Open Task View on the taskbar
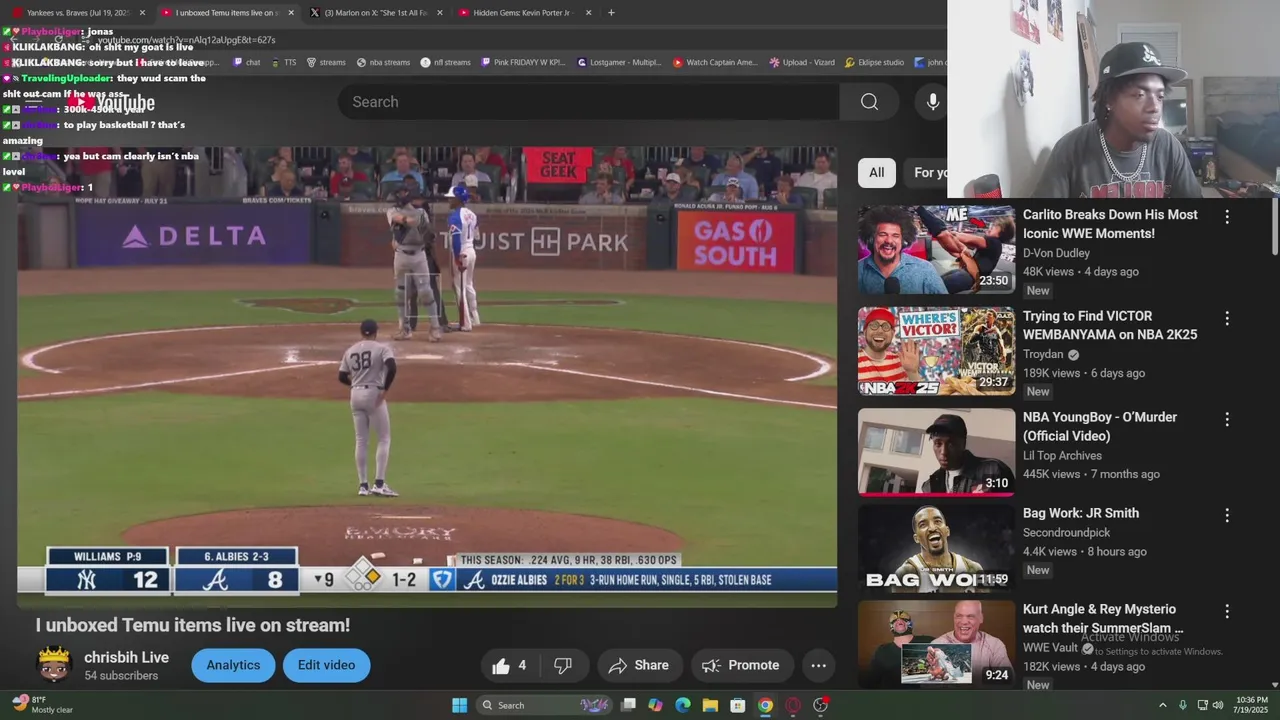This screenshot has width=1280, height=720. [x=628, y=705]
